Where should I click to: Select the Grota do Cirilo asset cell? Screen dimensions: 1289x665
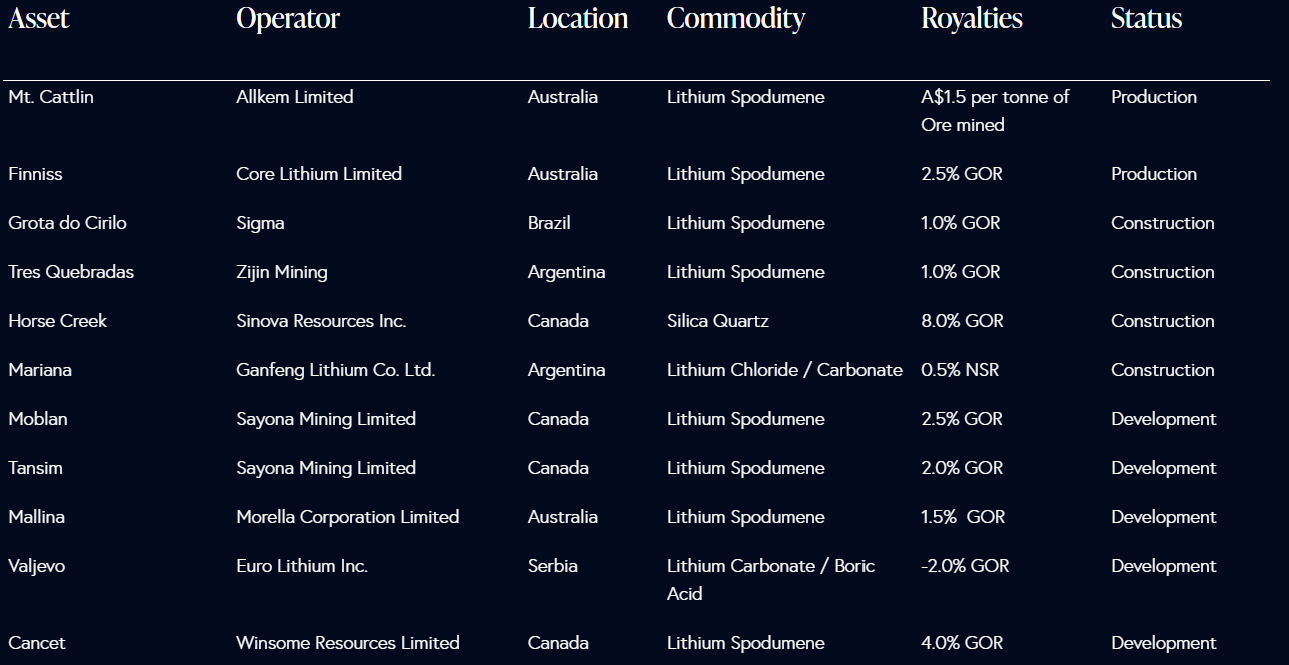point(68,223)
